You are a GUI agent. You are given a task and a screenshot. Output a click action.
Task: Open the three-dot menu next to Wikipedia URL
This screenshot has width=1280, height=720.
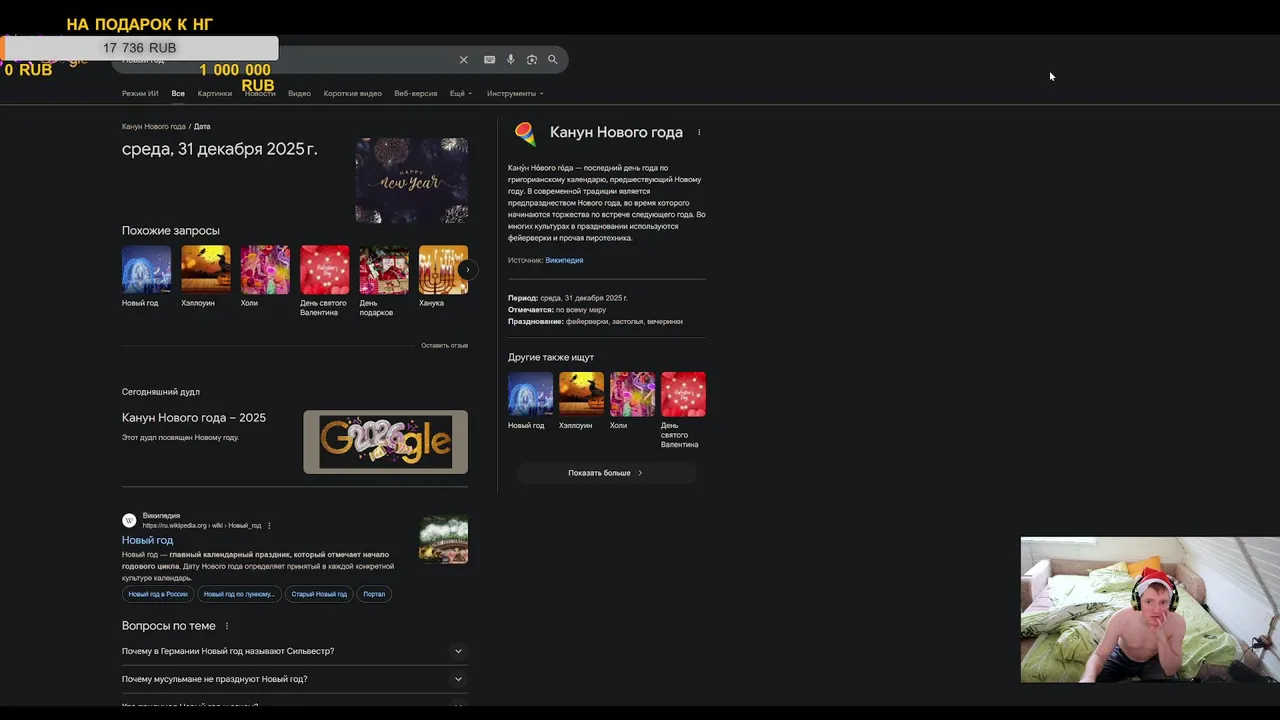[x=269, y=526]
